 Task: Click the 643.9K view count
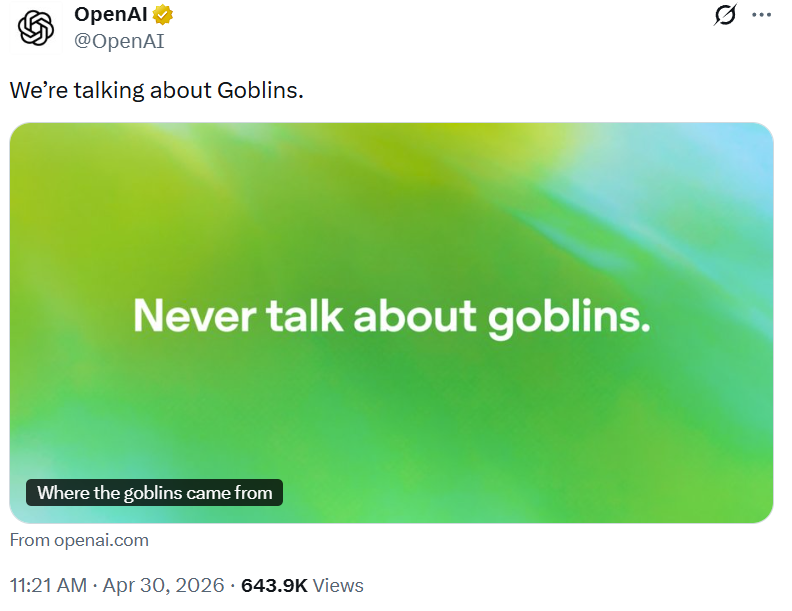[x=274, y=585]
